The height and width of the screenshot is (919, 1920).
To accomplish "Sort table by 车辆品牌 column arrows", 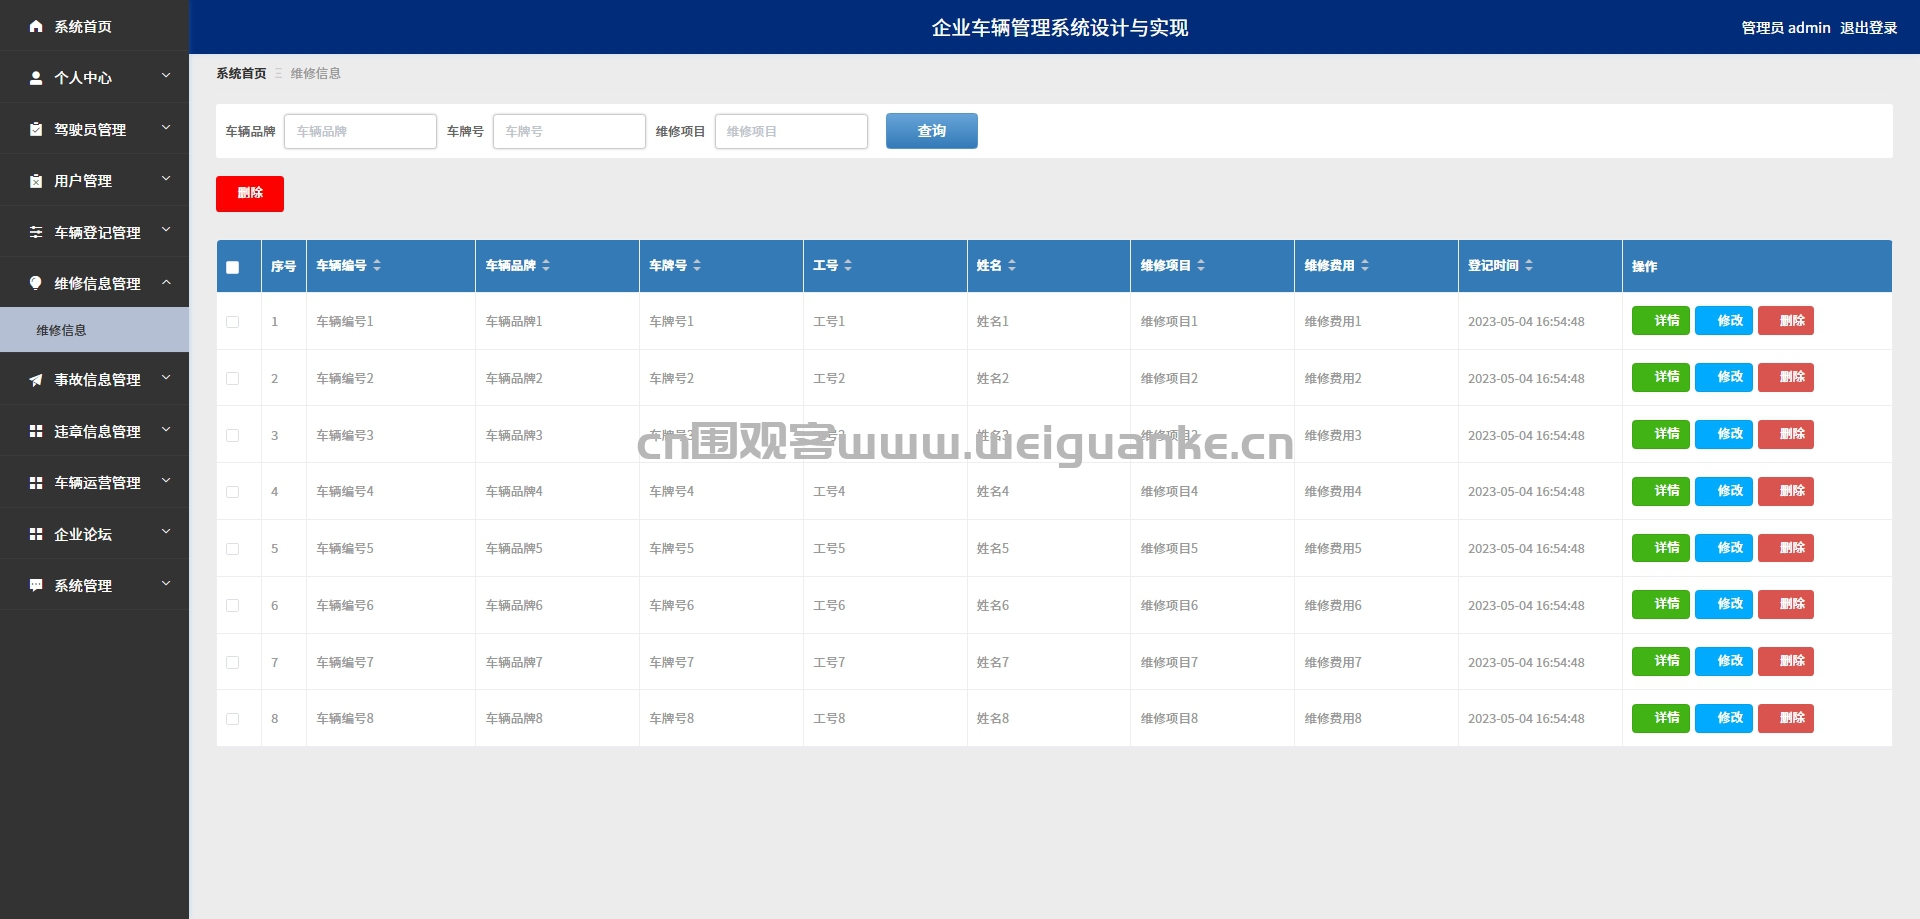I will coord(546,265).
